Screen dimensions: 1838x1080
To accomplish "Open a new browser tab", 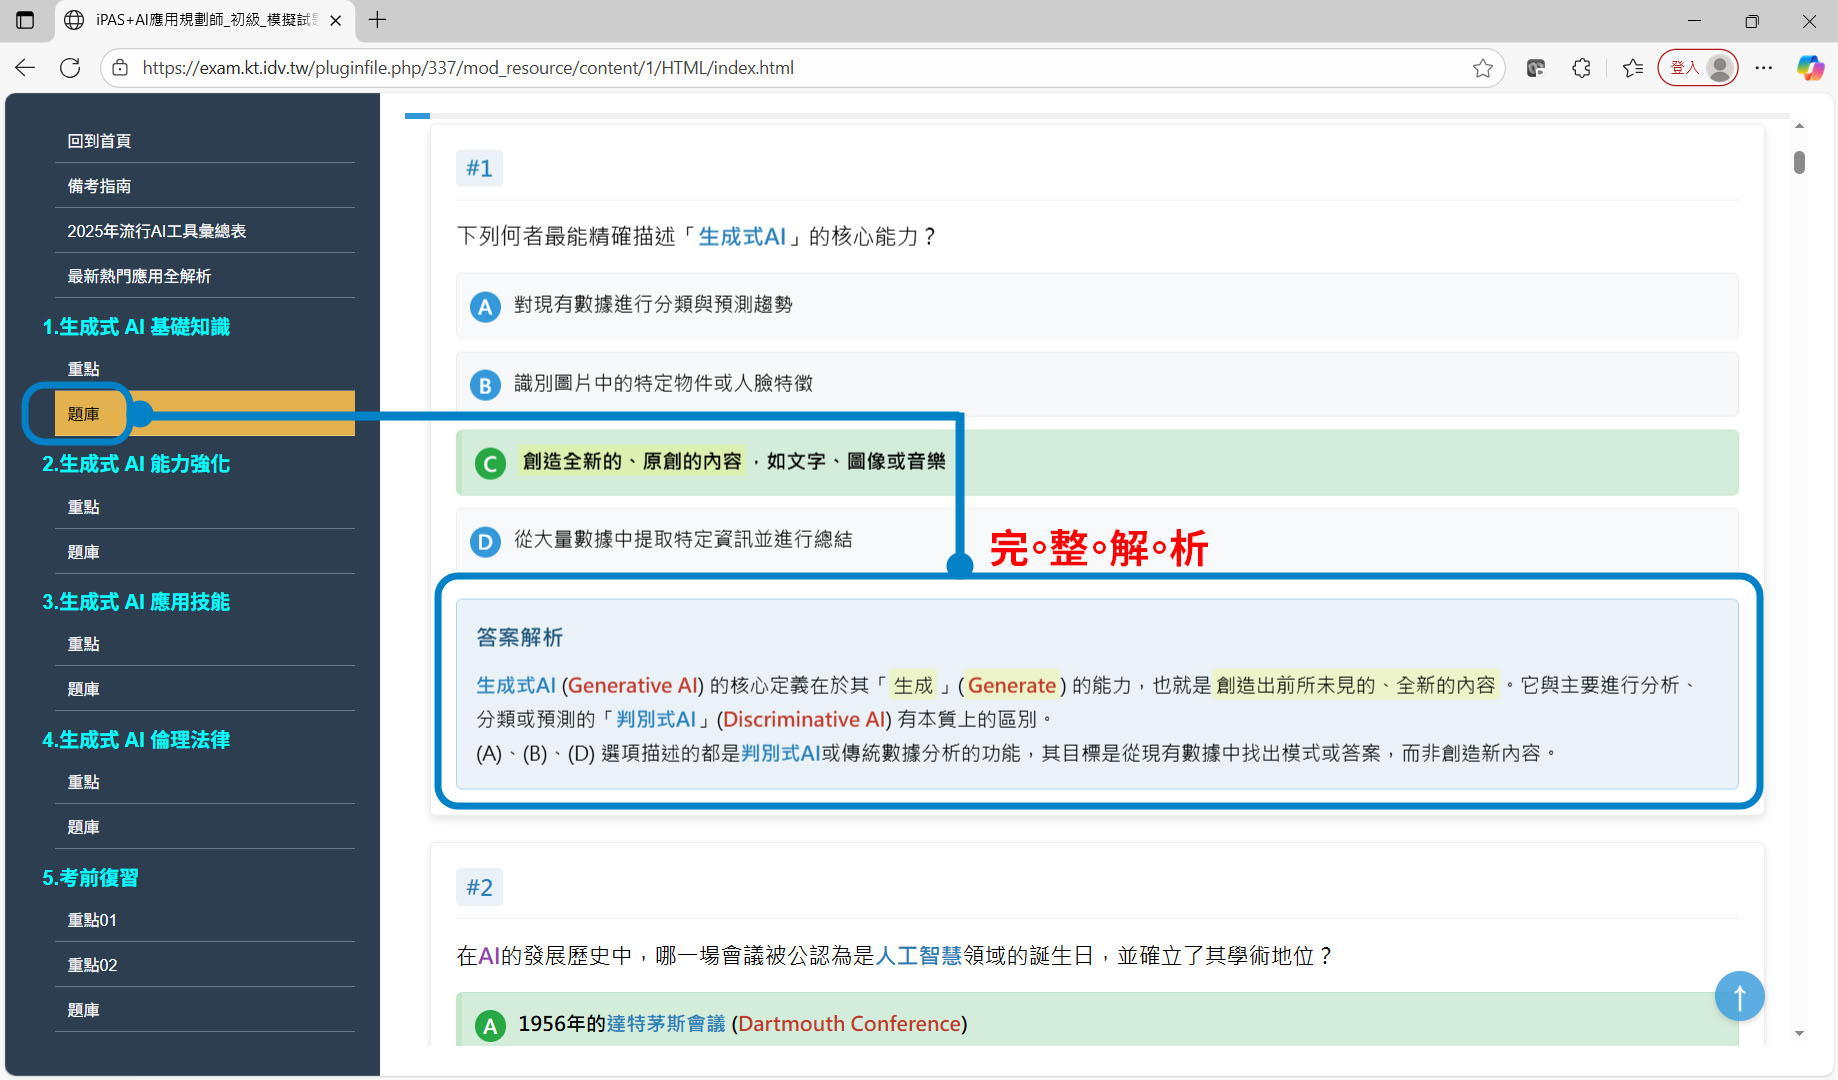I will coord(377,20).
